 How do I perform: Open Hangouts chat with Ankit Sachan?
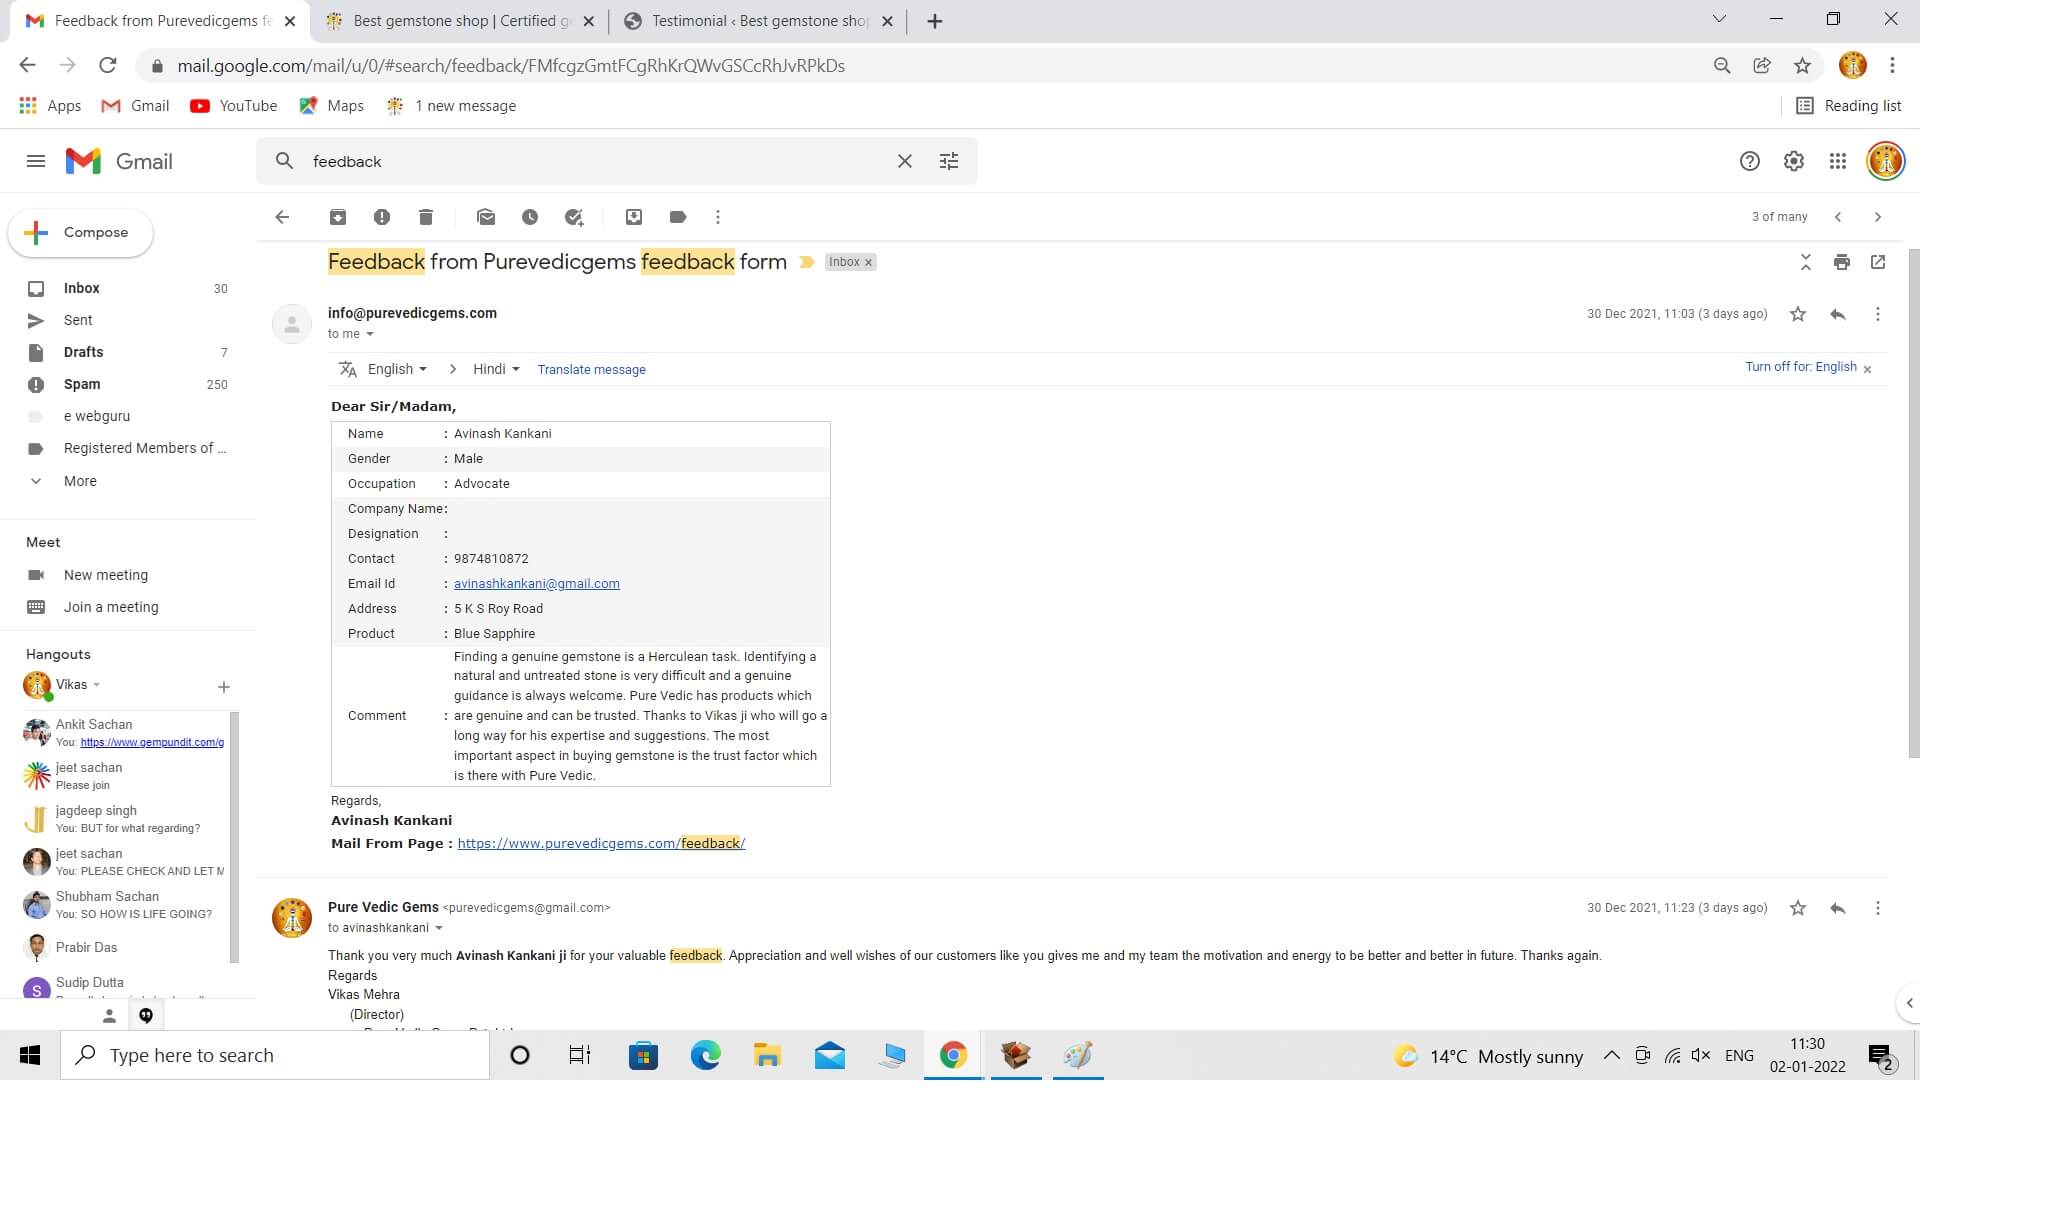click(124, 733)
